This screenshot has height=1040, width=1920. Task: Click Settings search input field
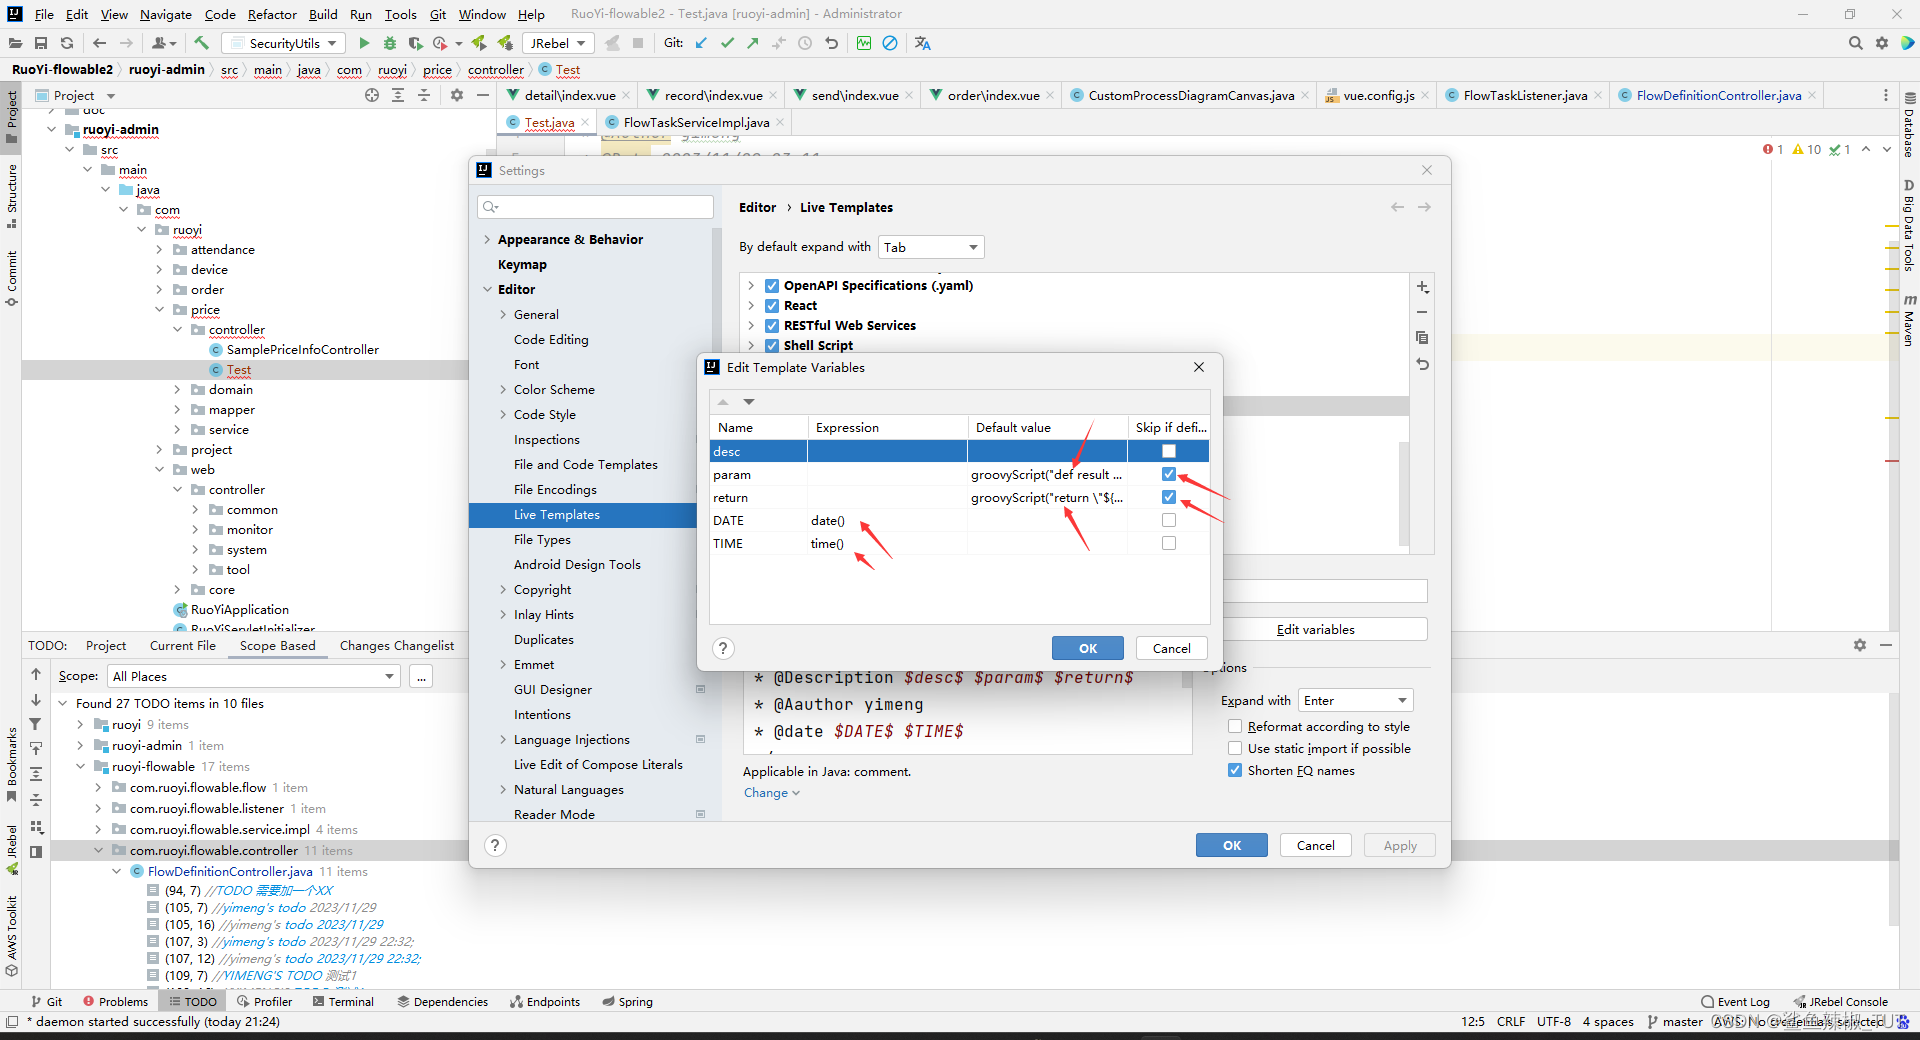pos(595,207)
